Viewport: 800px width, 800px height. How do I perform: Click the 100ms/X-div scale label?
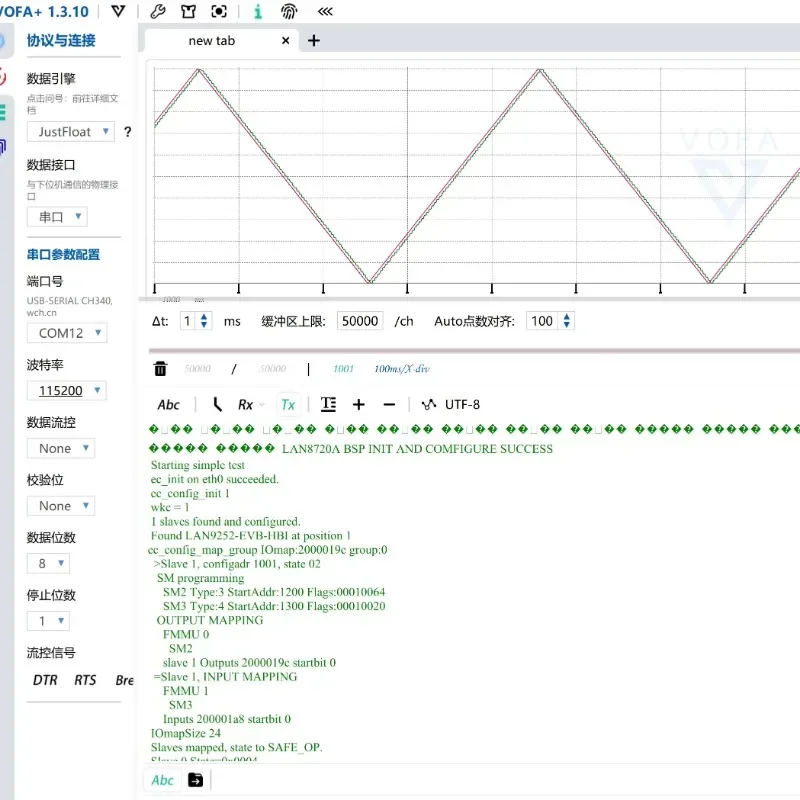pos(402,368)
